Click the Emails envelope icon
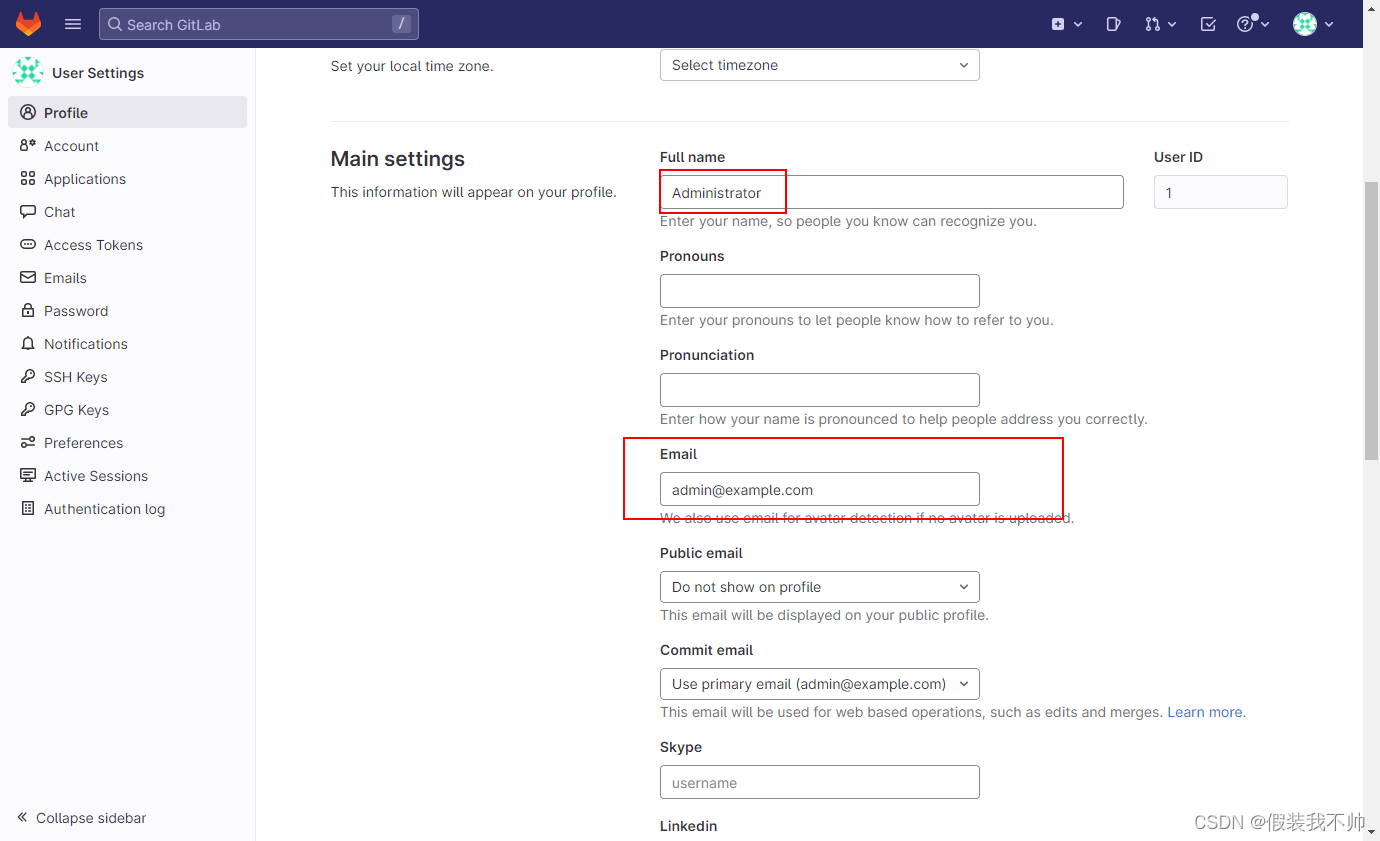The height and width of the screenshot is (841, 1380). (28, 278)
